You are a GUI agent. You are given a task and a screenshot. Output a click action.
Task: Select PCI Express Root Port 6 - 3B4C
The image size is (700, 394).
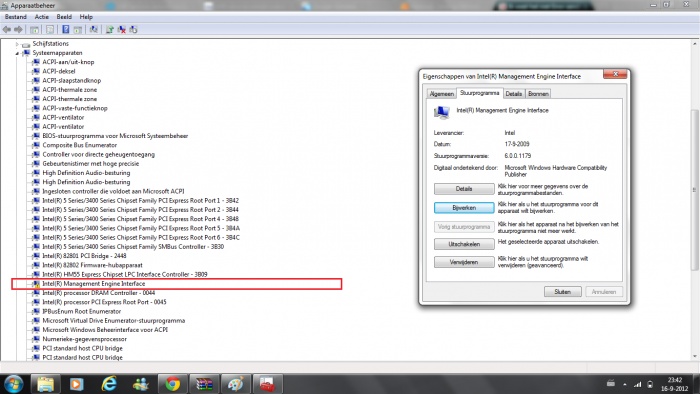coord(141,238)
